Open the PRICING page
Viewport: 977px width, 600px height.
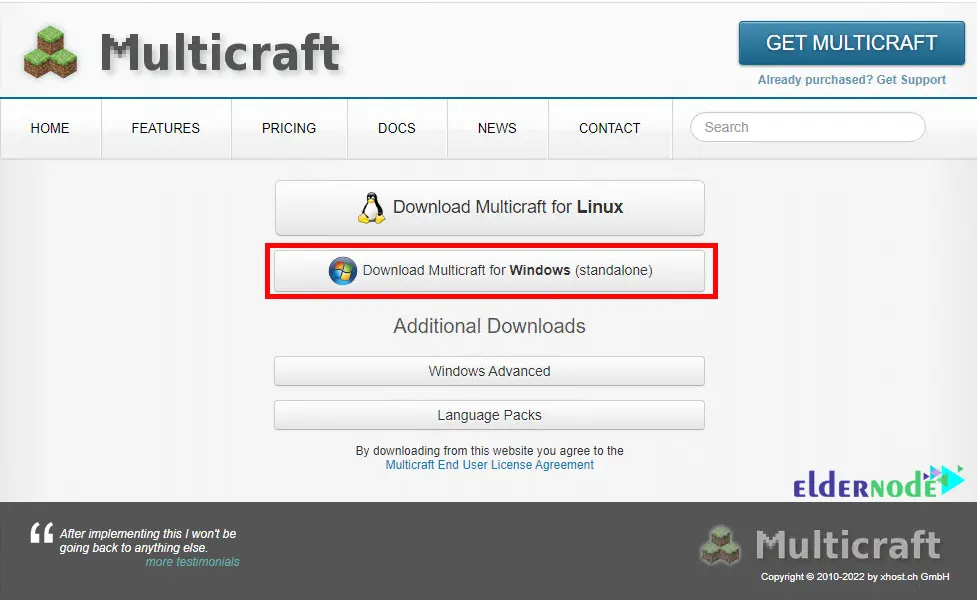click(x=289, y=128)
